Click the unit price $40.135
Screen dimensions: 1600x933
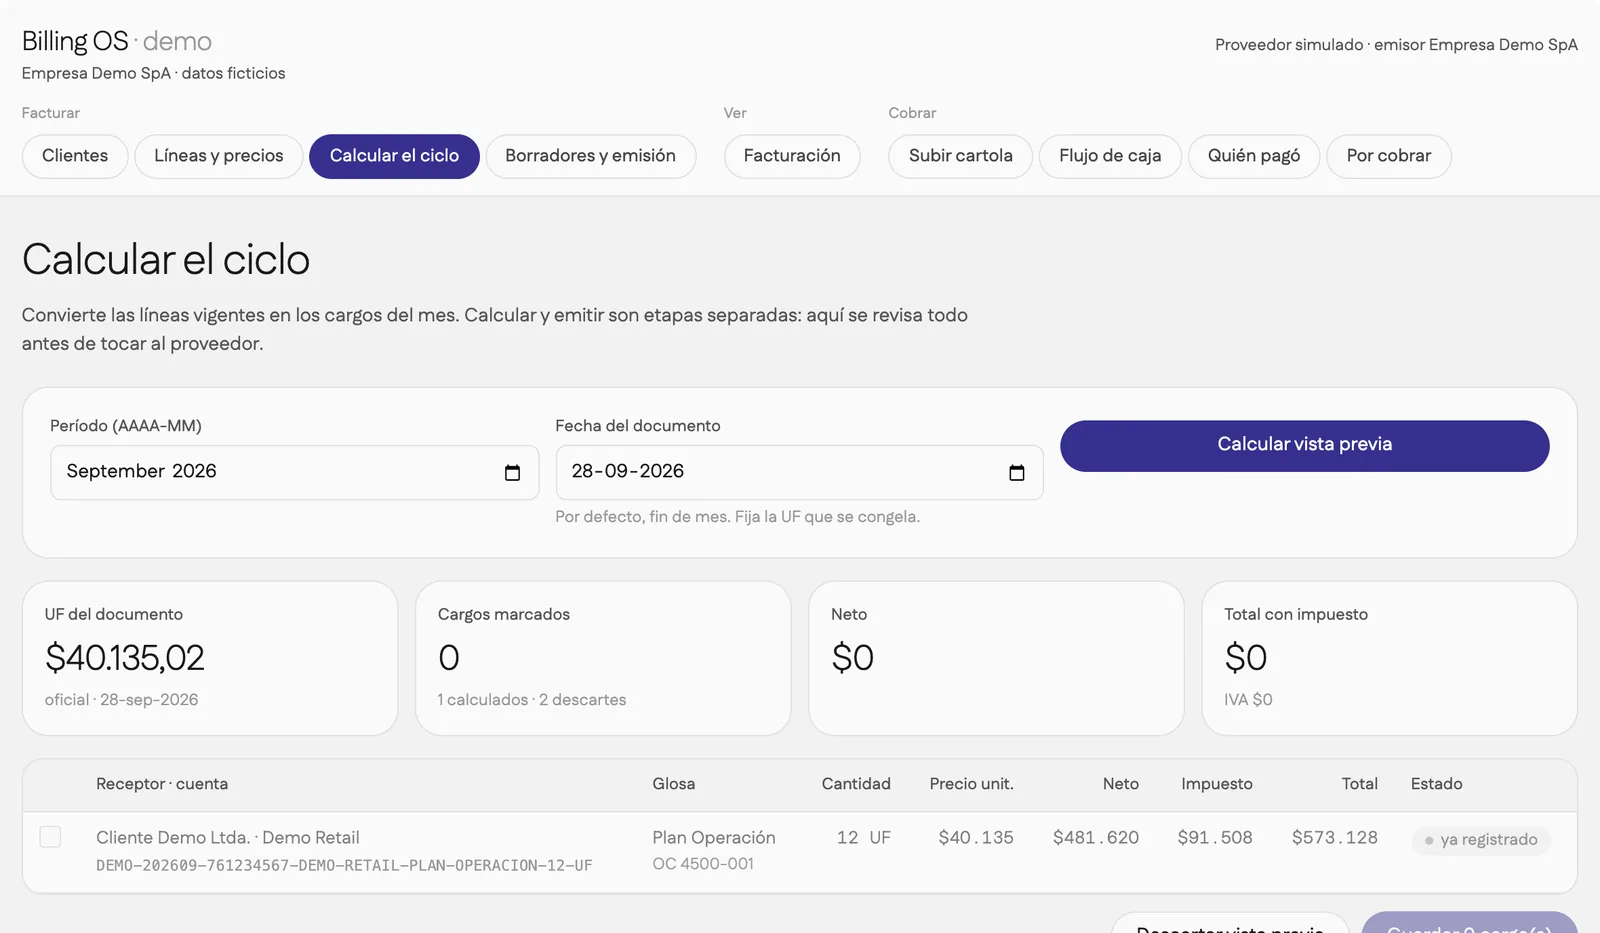click(x=976, y=838)
